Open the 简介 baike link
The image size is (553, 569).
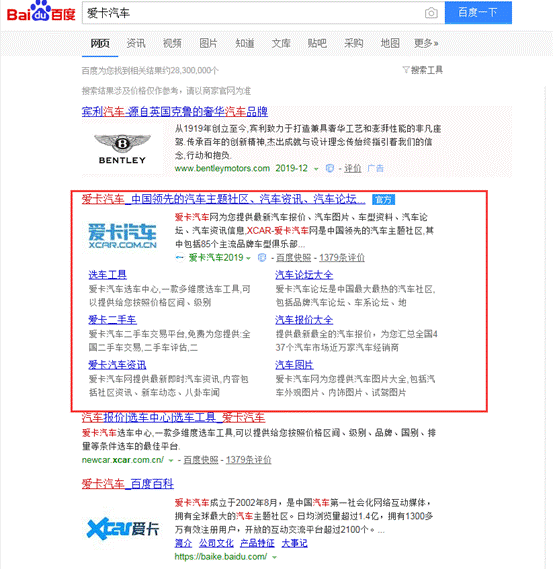click(x=183, y=543)
